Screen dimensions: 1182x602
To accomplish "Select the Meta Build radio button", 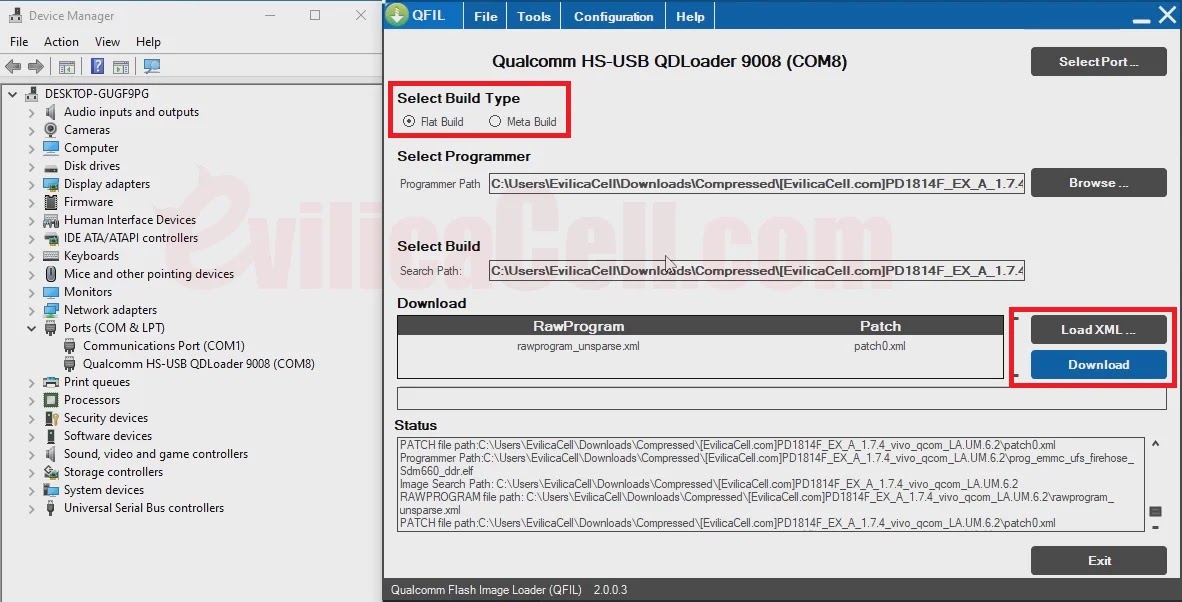I will [495, 122].
